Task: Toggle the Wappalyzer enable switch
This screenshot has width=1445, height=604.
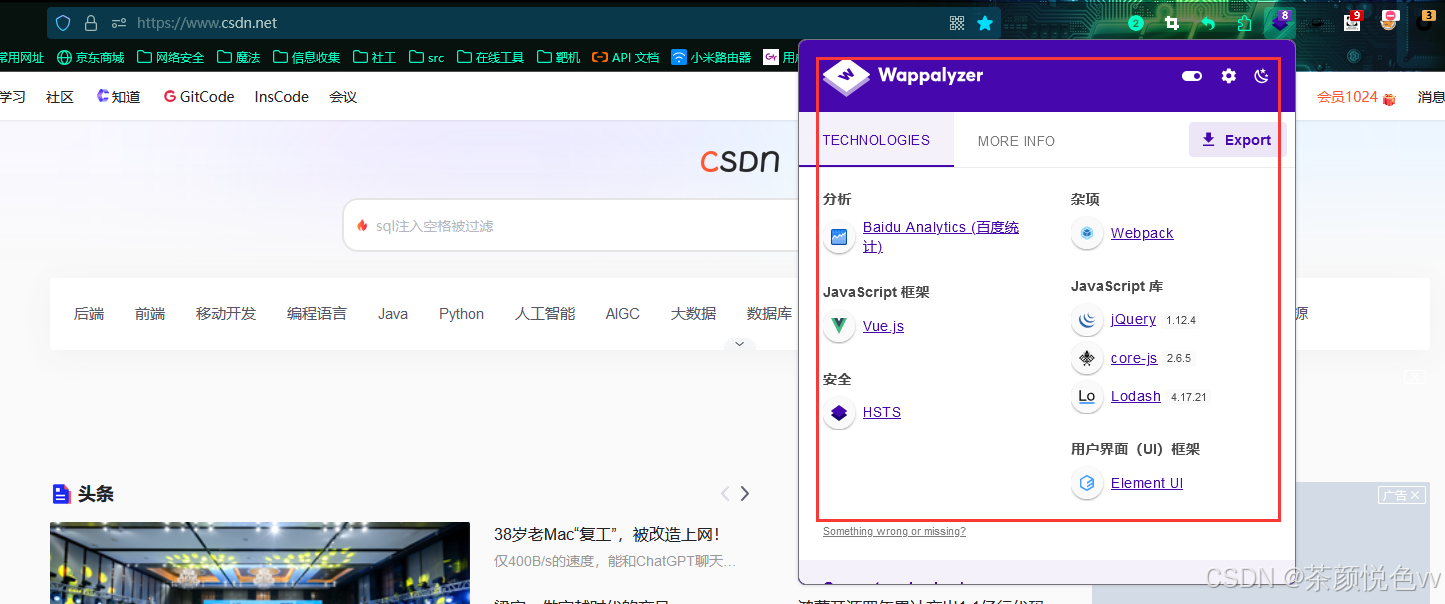Action: coord(1192,76)
